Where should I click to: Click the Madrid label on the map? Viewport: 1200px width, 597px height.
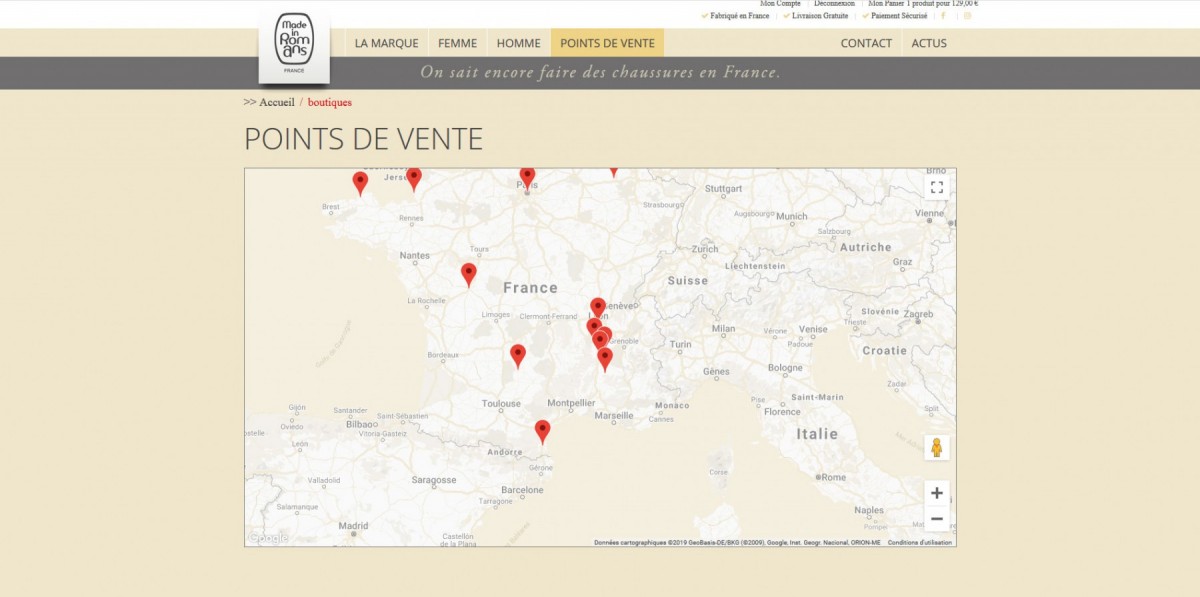point(353,526)
